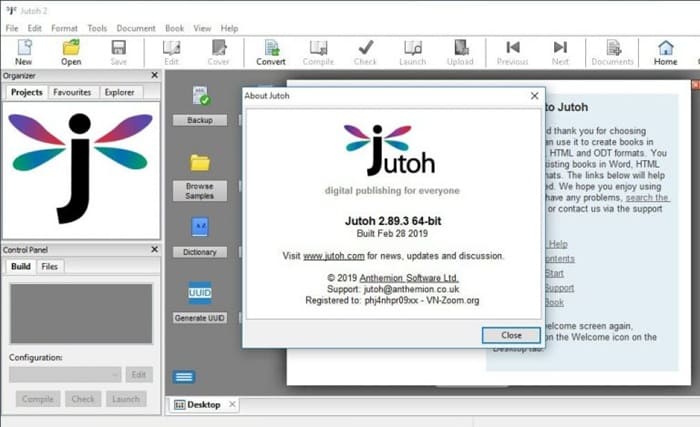
Task: Click the Compile toolbar icon
Action: tap(318, 48)
